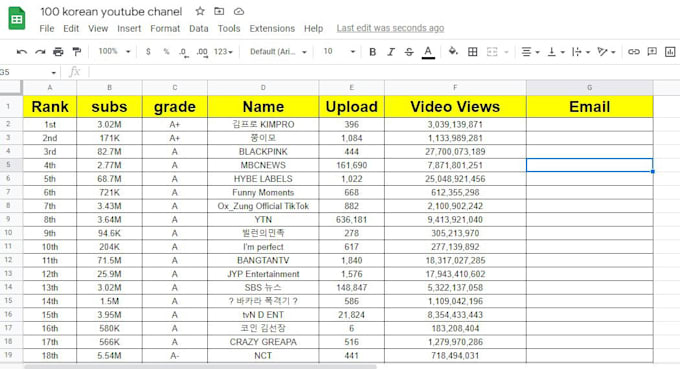Increase decimal places
The image size is (680, 369).
[x=202, y=52]
